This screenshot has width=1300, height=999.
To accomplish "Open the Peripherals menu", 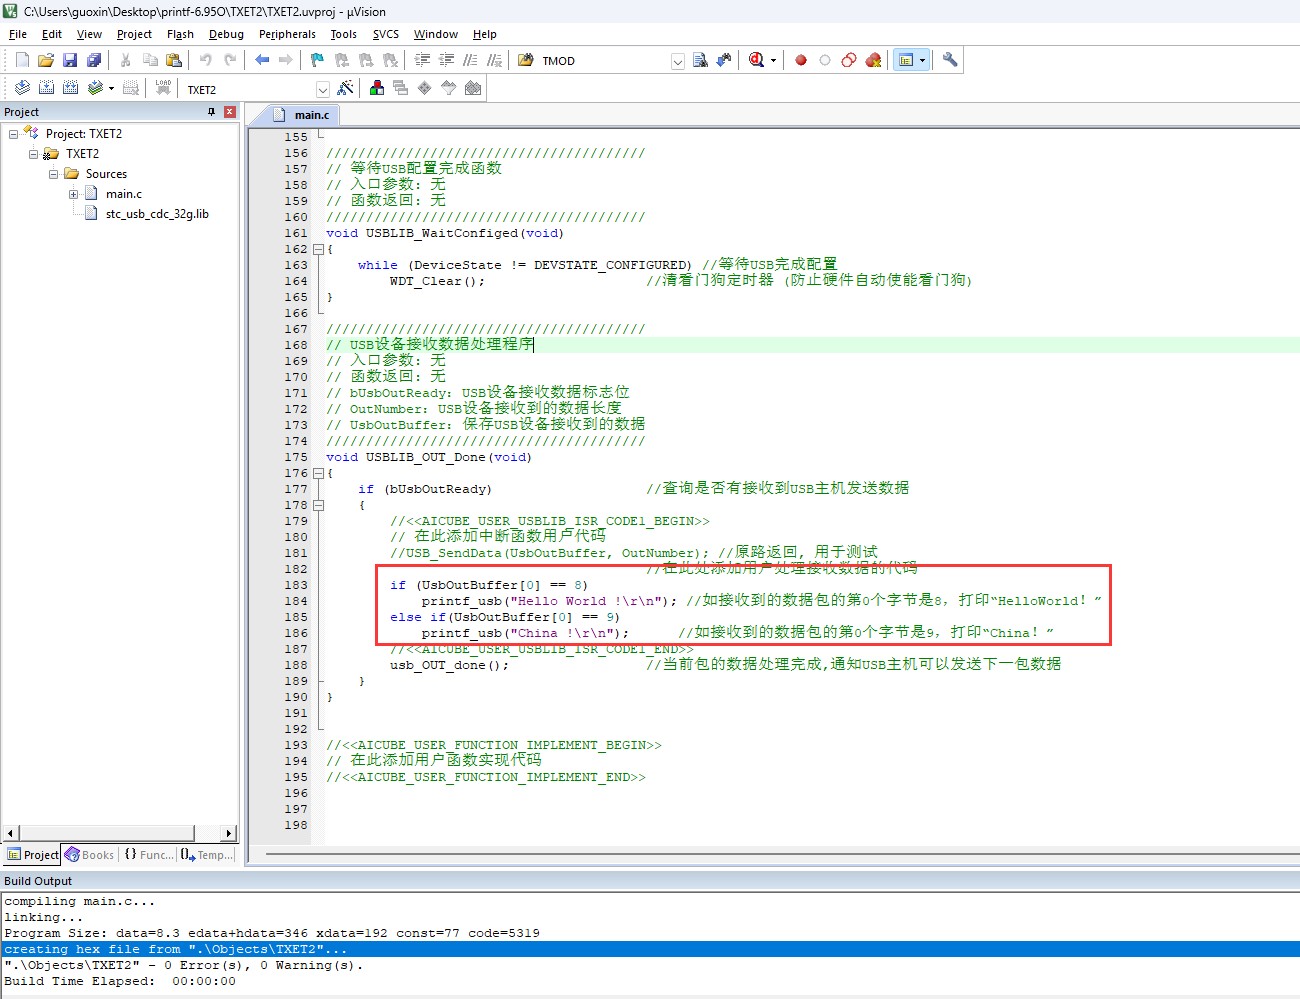I will coord(287,34).
